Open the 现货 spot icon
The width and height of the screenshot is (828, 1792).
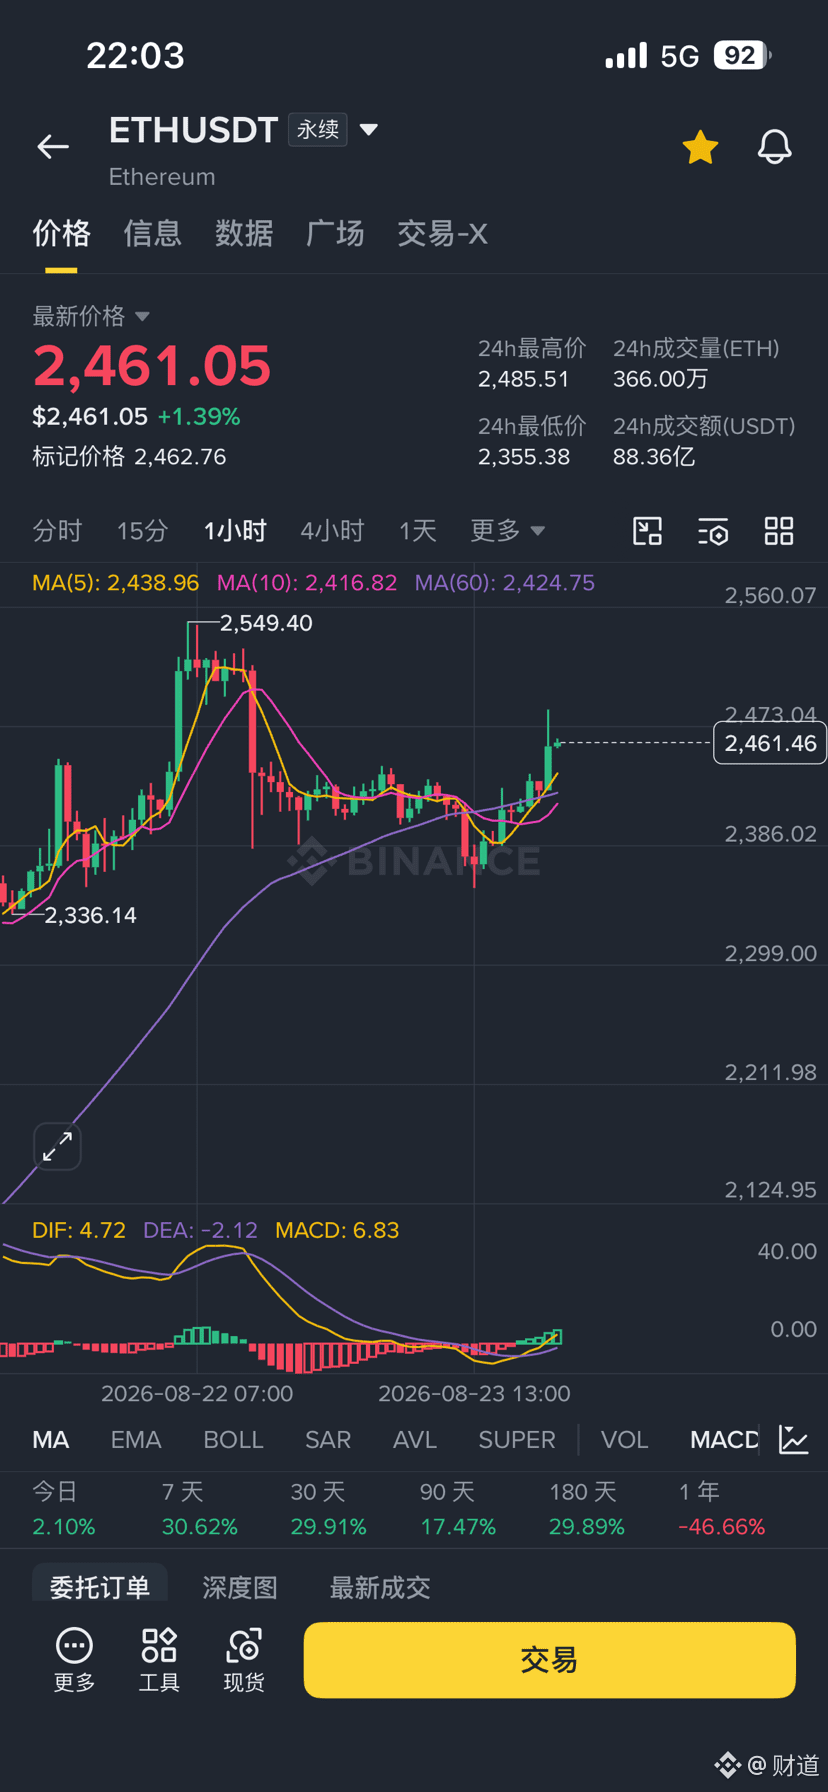pos(244,1660)
